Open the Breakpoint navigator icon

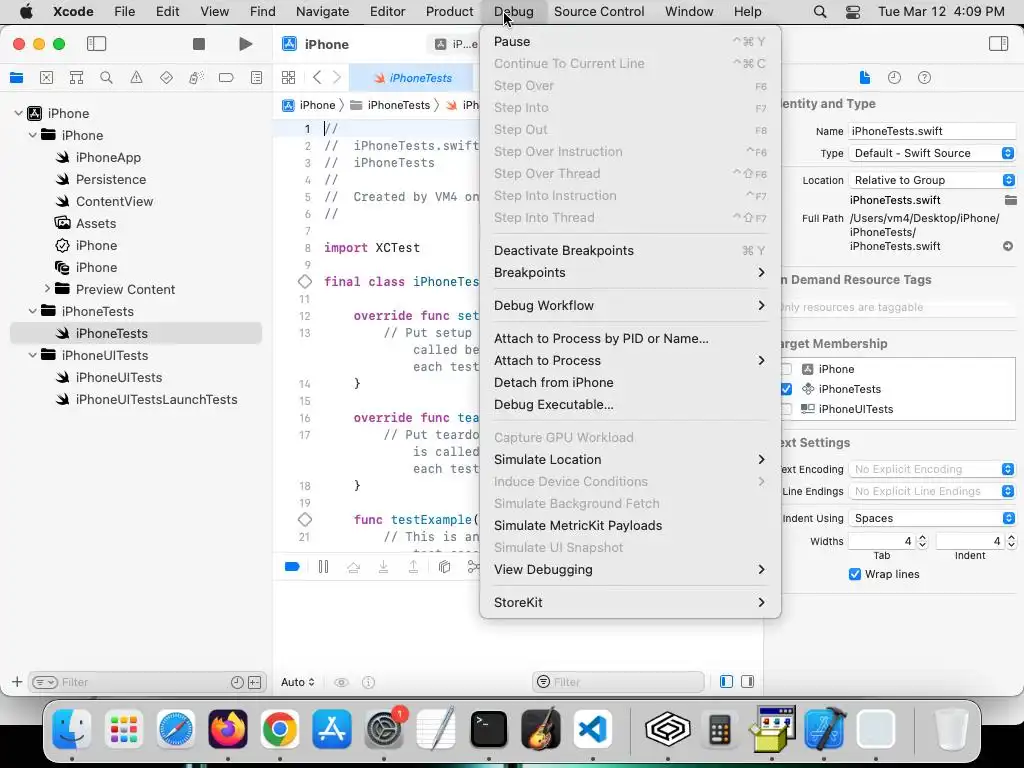(226, 78)
